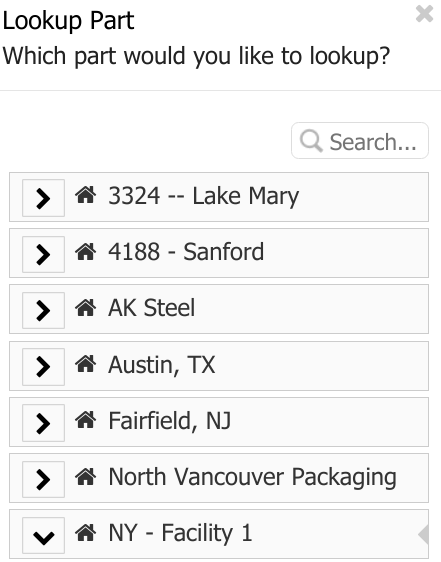Expand the Fairfield, NJ chevron
This screenshot has height=562, width=441.
[x=43, y=423]
